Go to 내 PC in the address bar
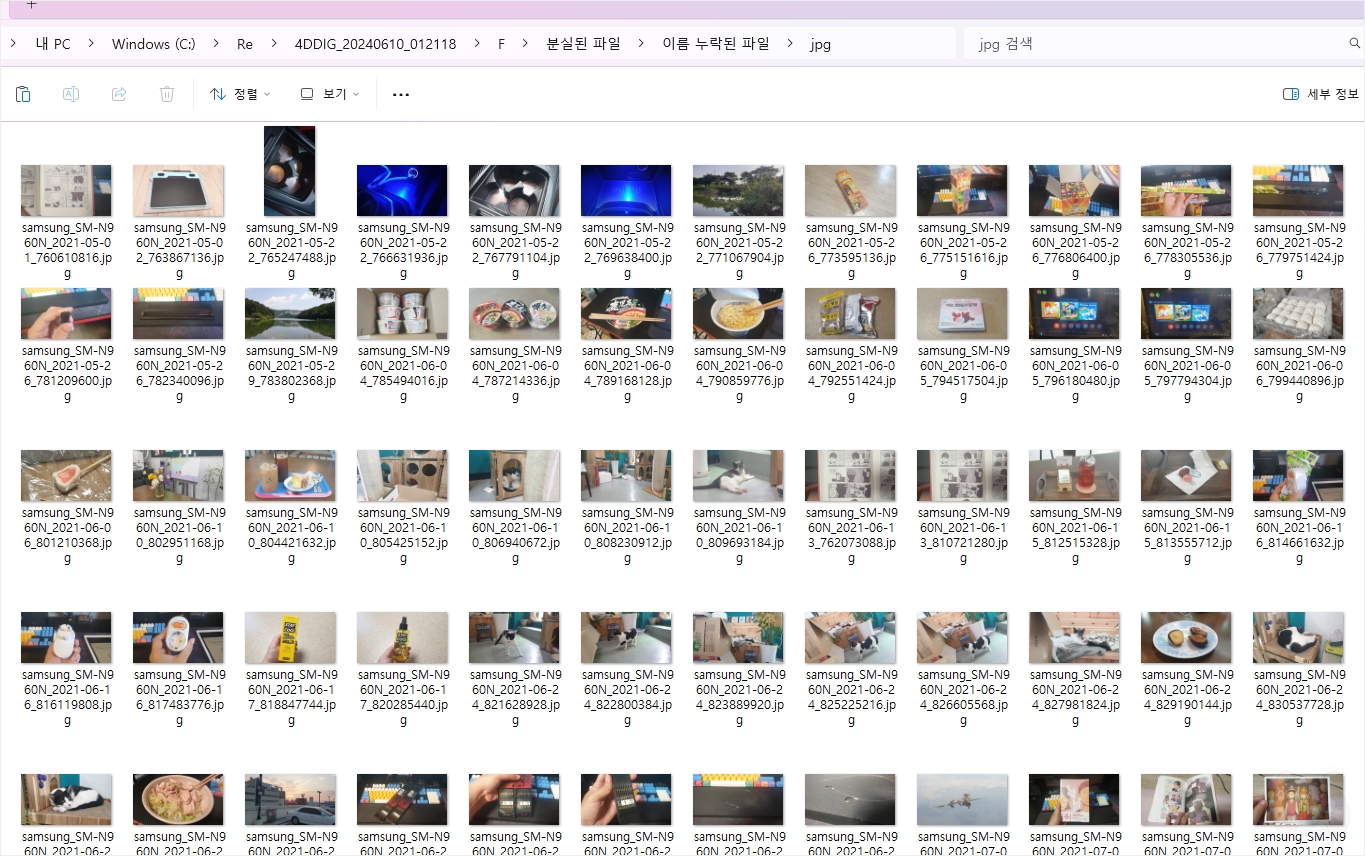Screen dimensions: 1365x856 point(53,44)
